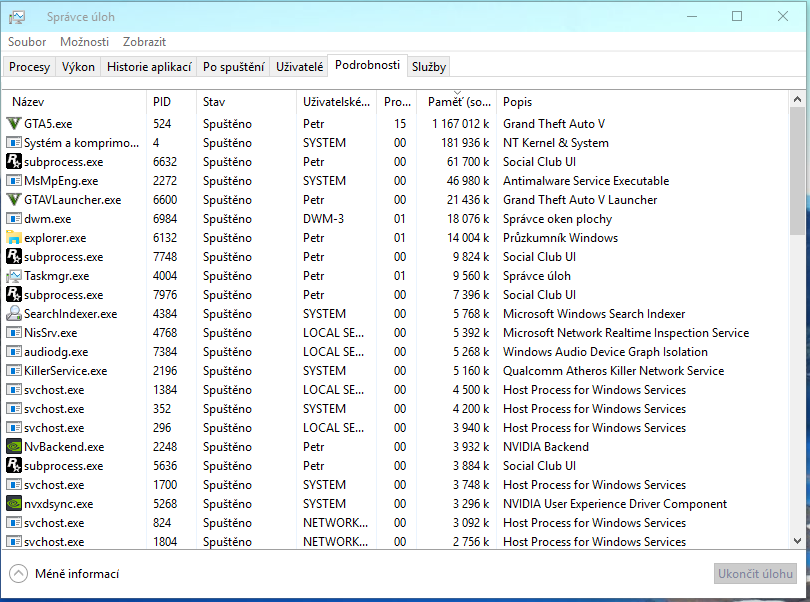Viewport: 810px width, 602px height.
Task: Sort processes by Název column
Action: point(28,102)
